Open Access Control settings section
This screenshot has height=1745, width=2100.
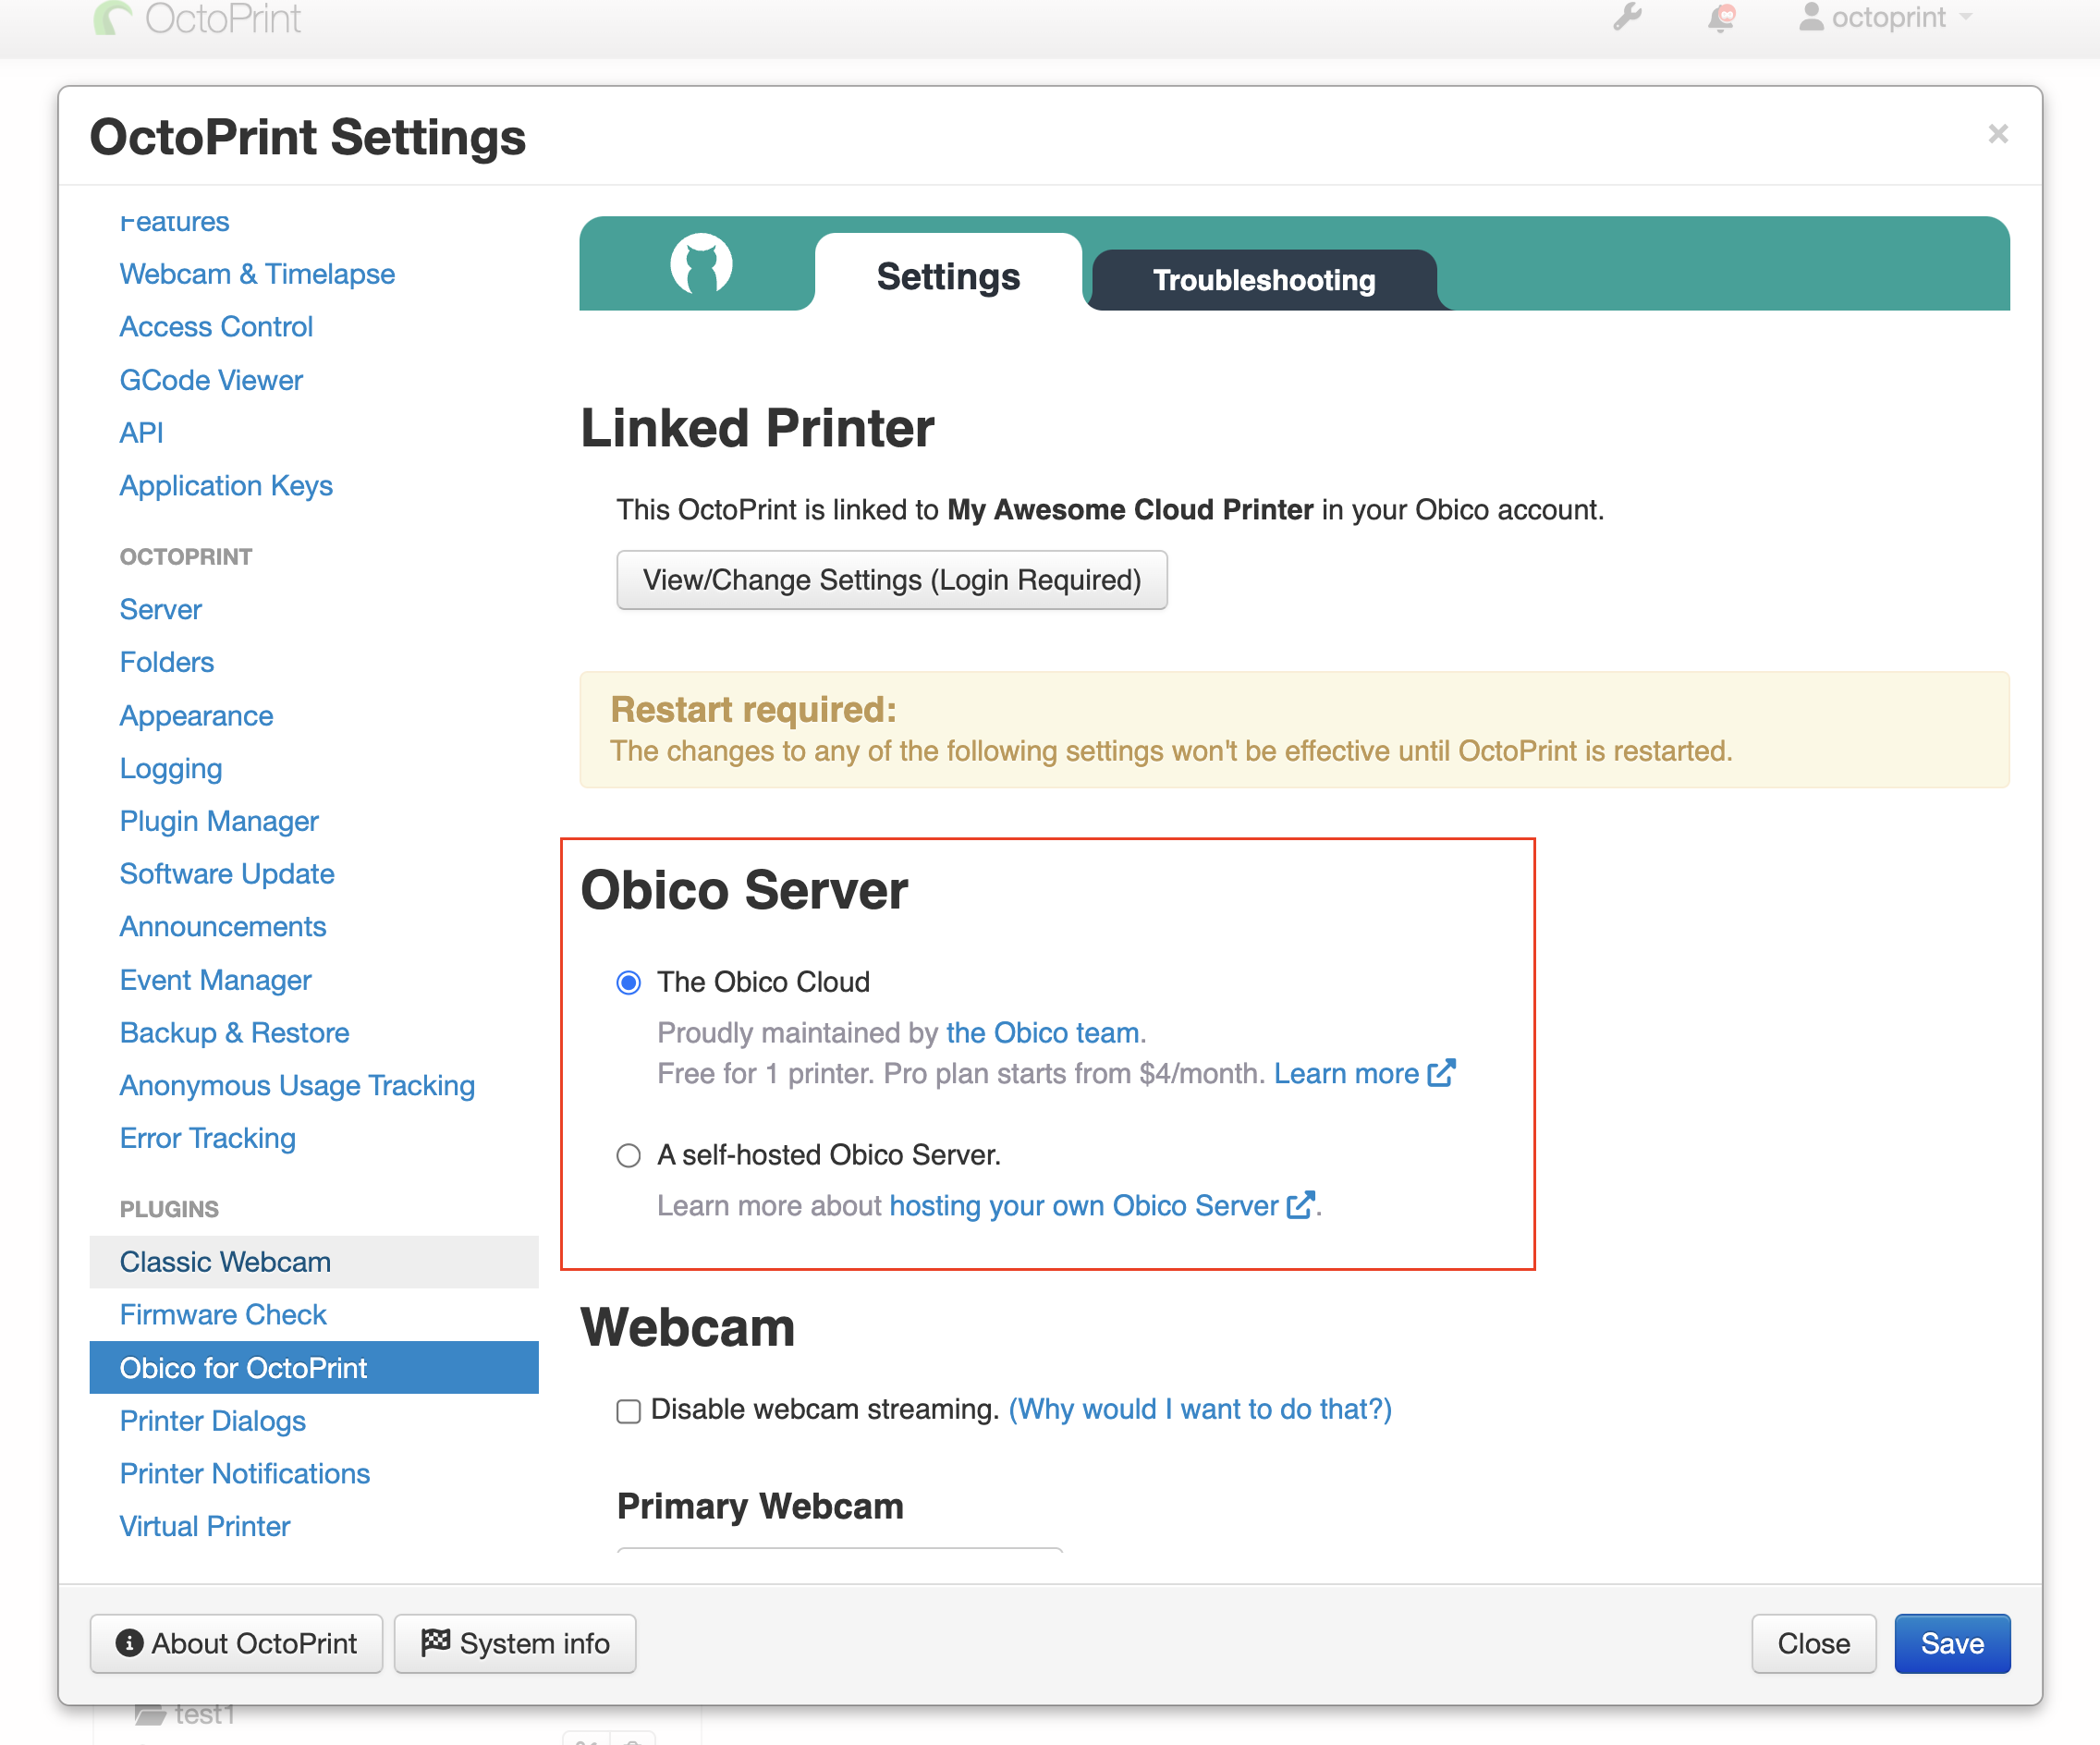pos(216,327)
